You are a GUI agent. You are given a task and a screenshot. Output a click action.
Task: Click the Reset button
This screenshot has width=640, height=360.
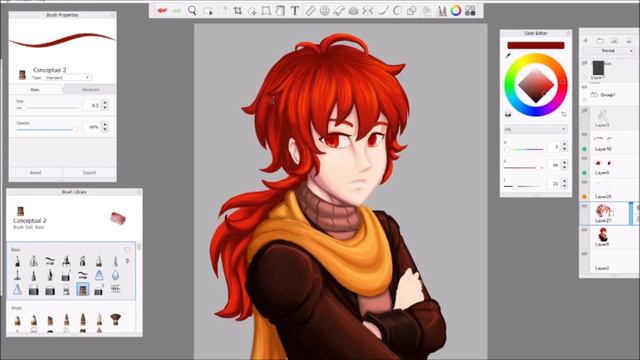tap(36, 173)
